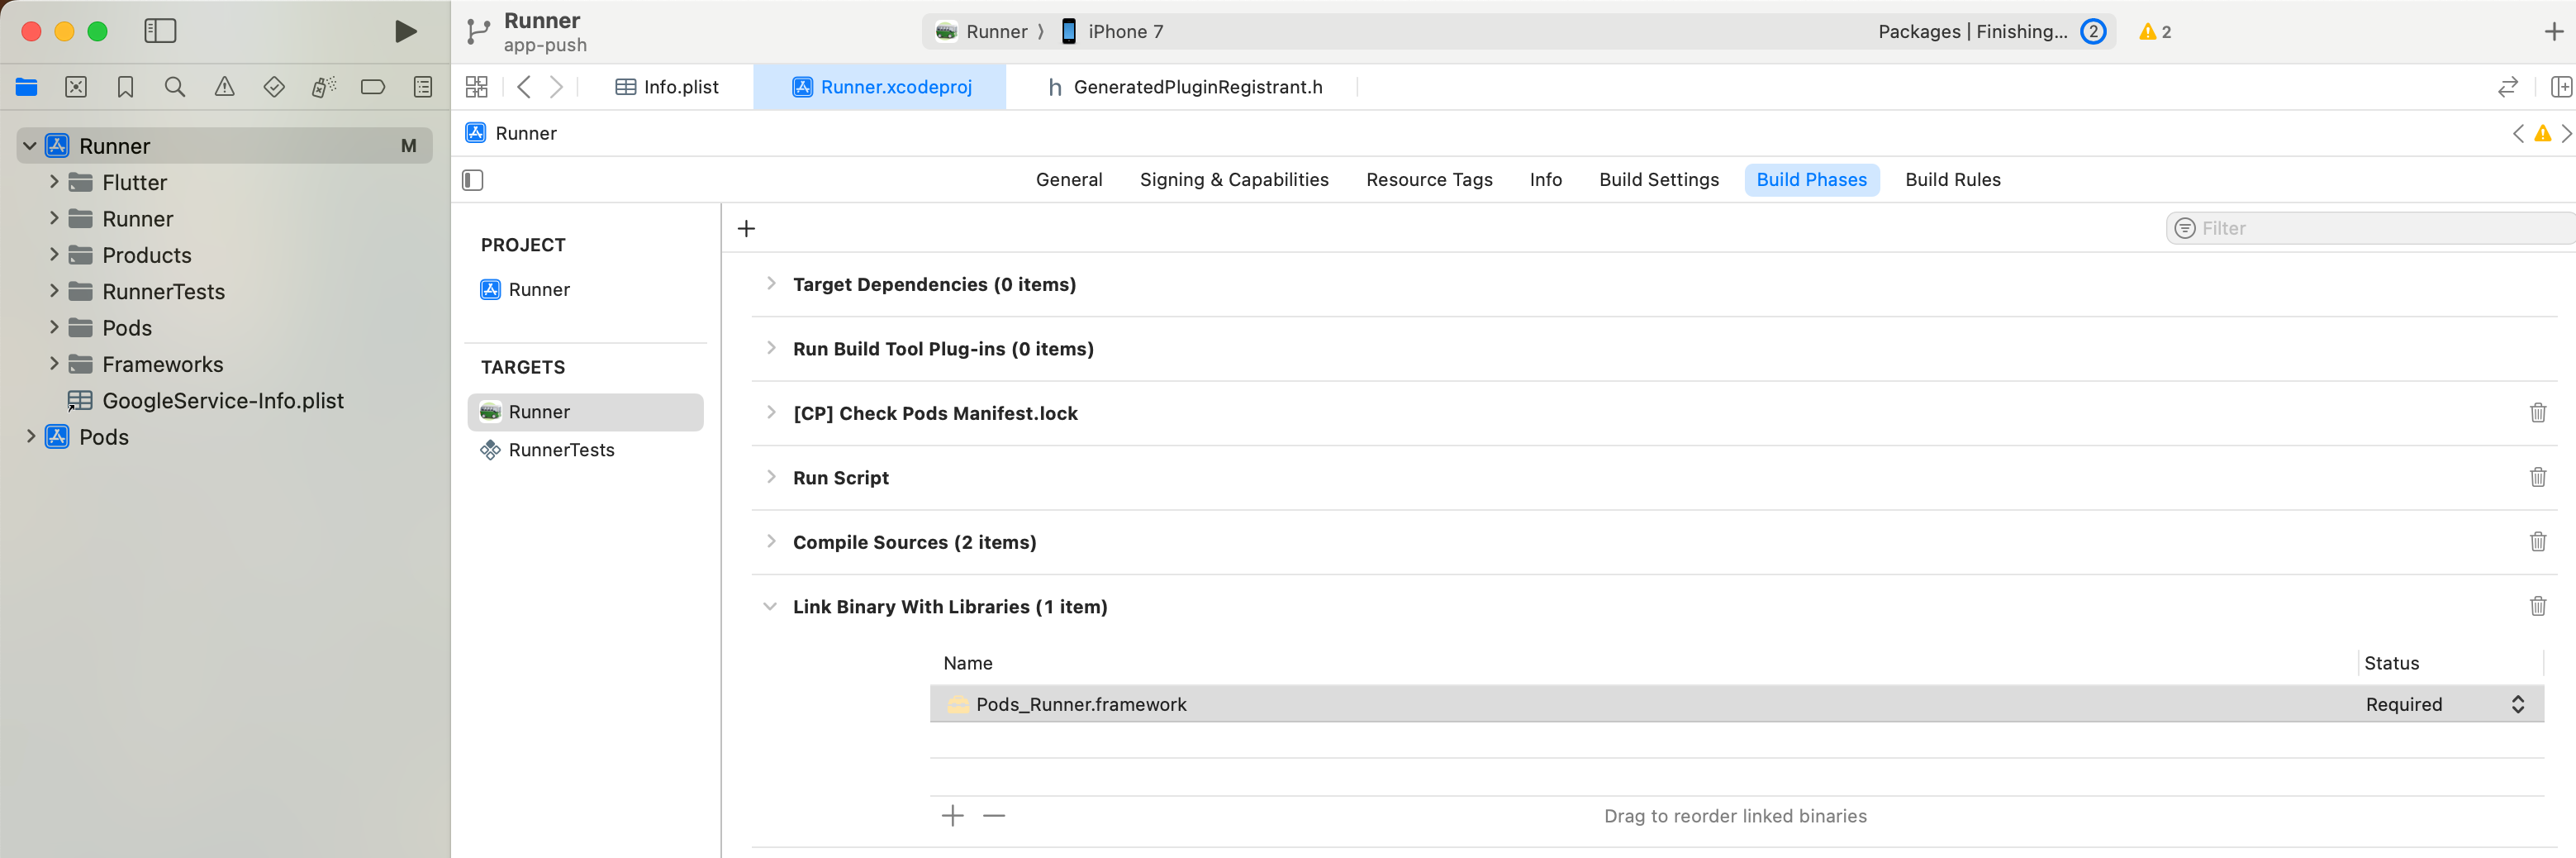Open the Build Settings tab
The width and height of the screenshot is (2576, 858).
coord(1659,180)
